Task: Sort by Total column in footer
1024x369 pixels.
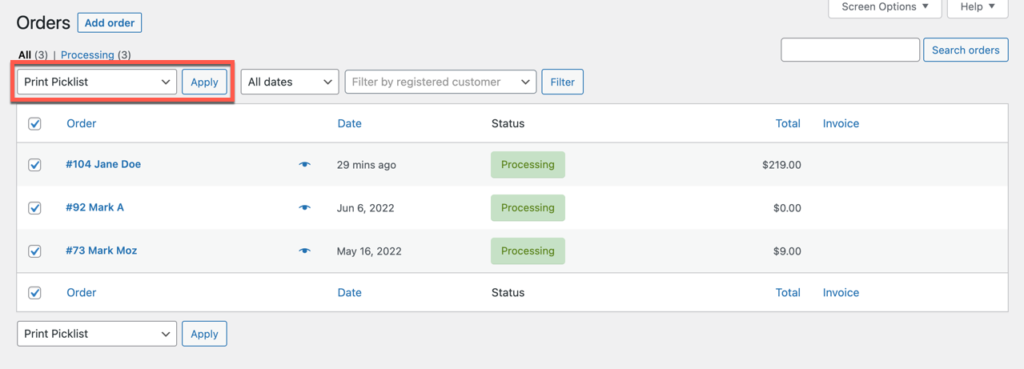Action: click(x=788, y=293)
